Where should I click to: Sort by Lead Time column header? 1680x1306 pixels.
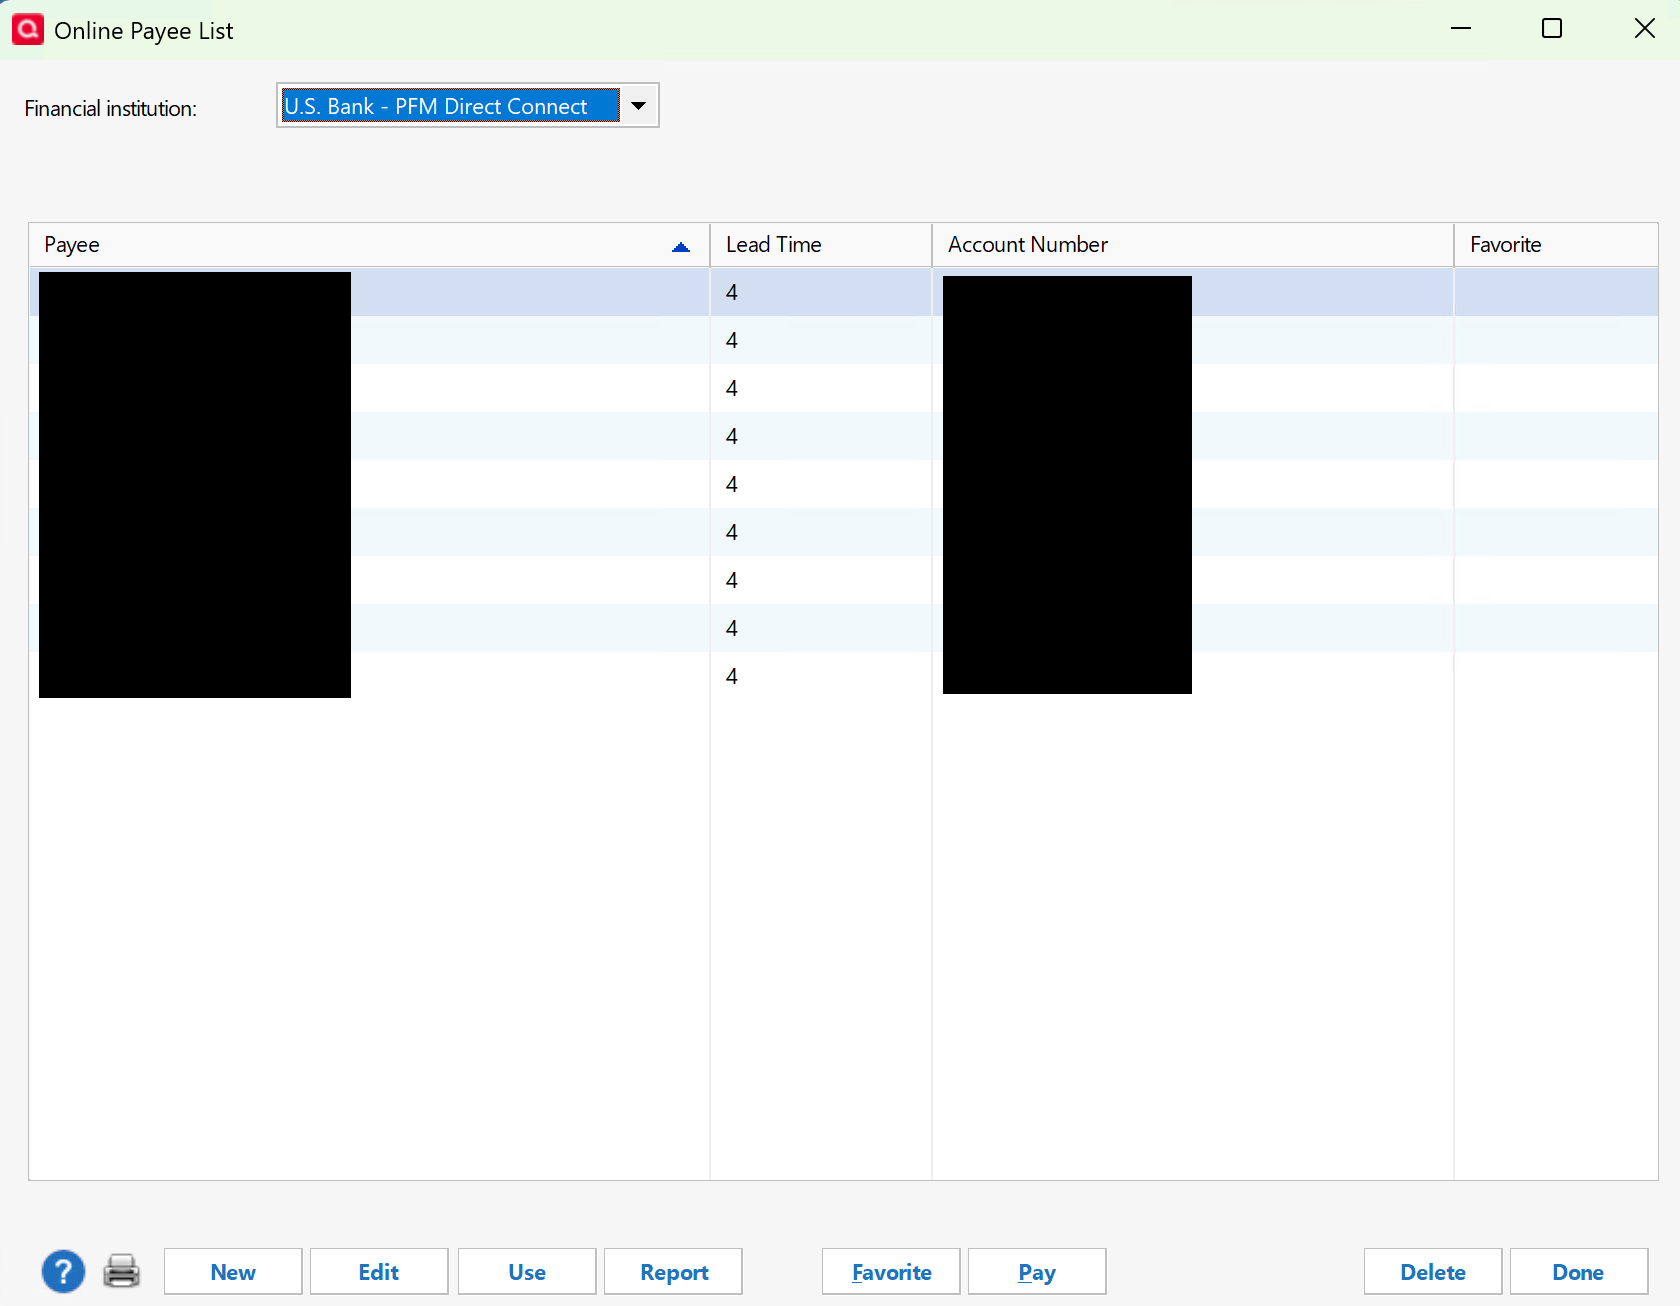point(821,245)
